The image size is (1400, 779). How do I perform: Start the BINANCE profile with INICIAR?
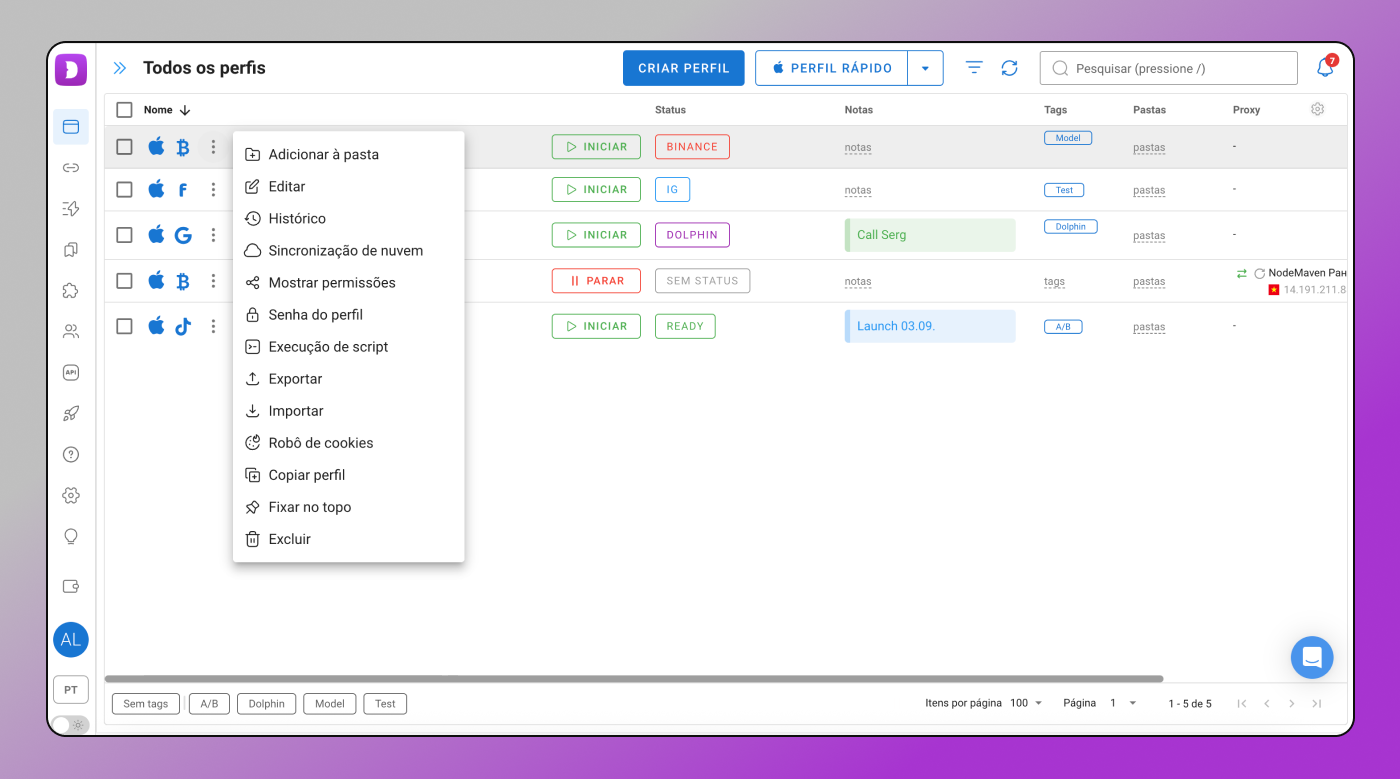(x=596, y=147)
